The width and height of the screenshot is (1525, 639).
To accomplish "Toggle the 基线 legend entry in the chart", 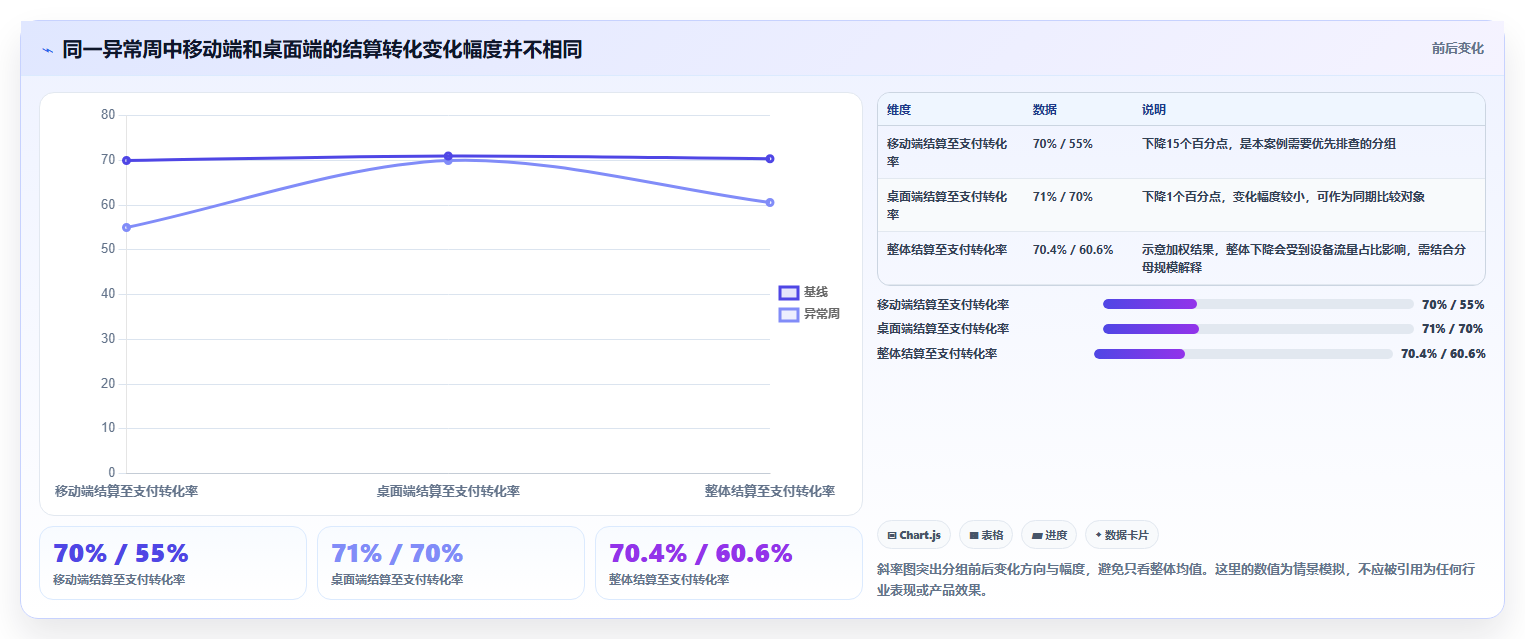I will tap(804, 292).
